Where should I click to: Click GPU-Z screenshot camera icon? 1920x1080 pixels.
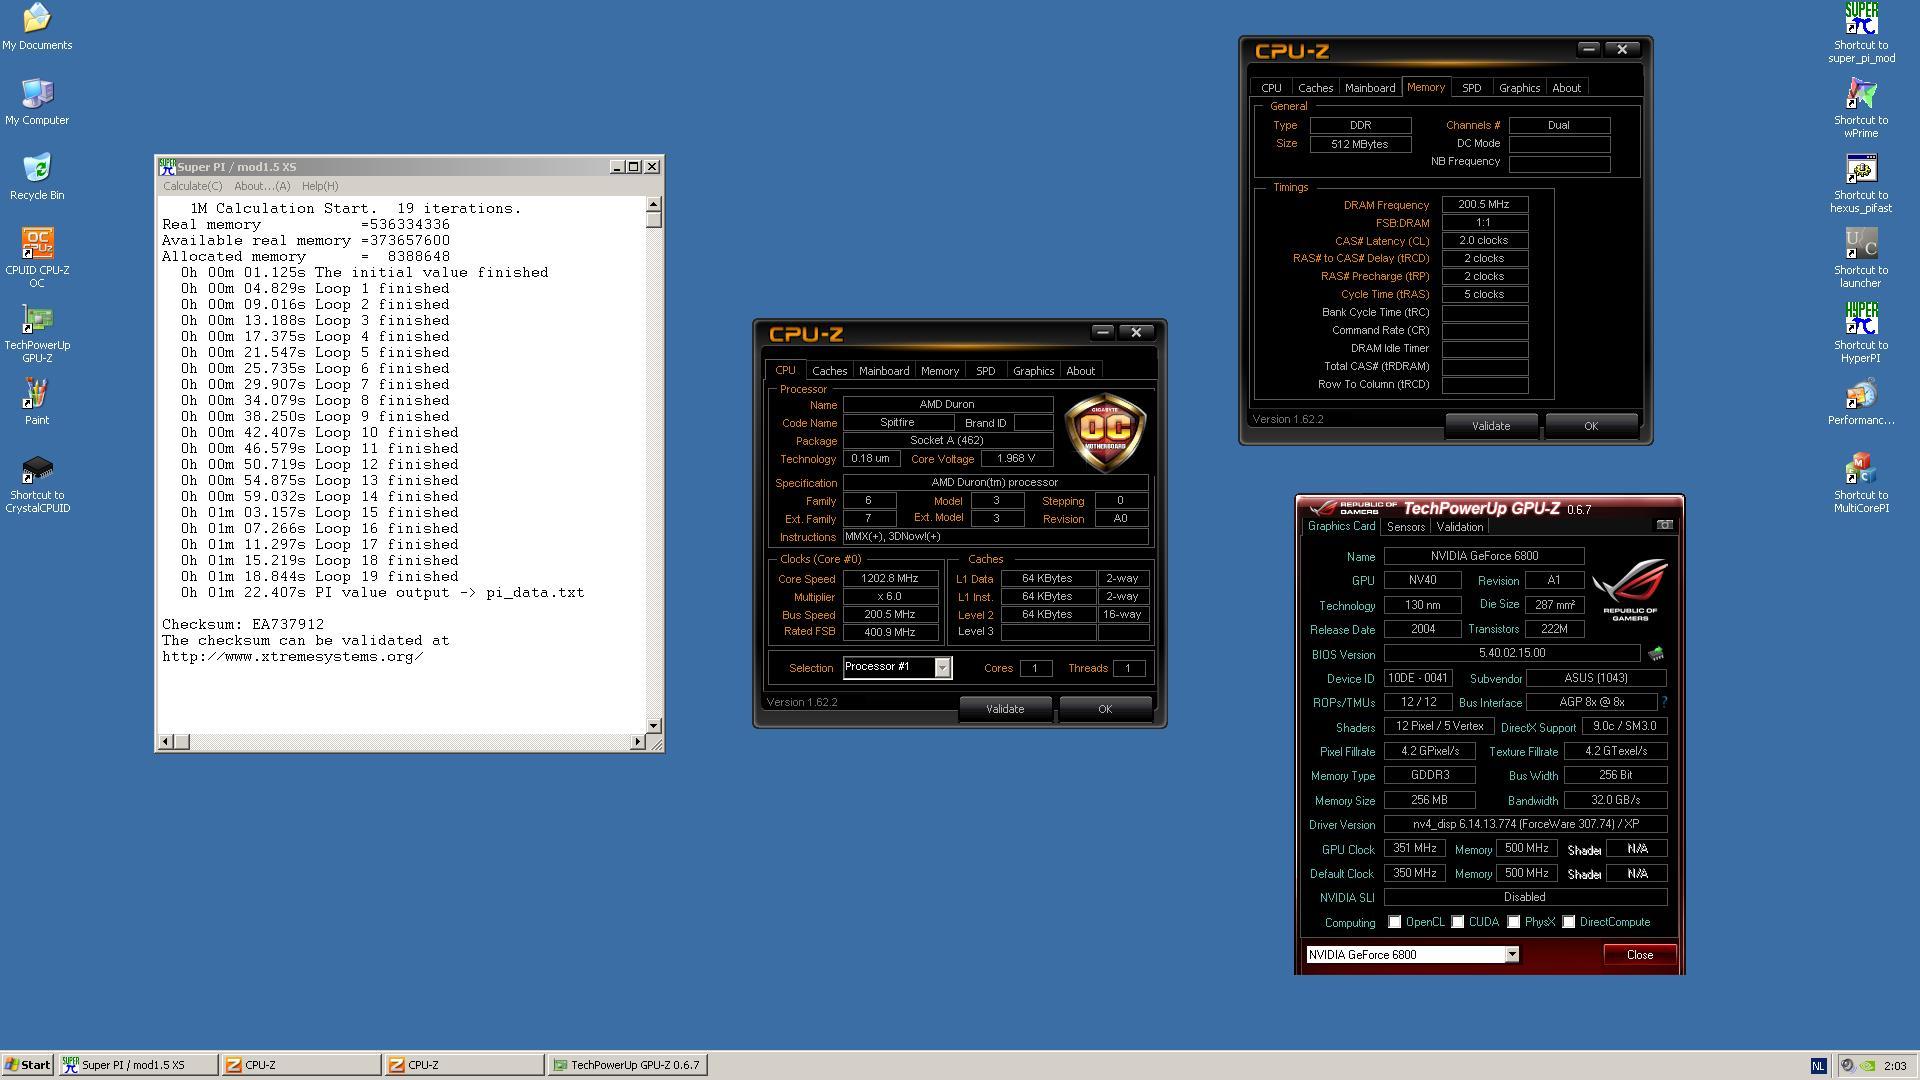[1664, 525]
